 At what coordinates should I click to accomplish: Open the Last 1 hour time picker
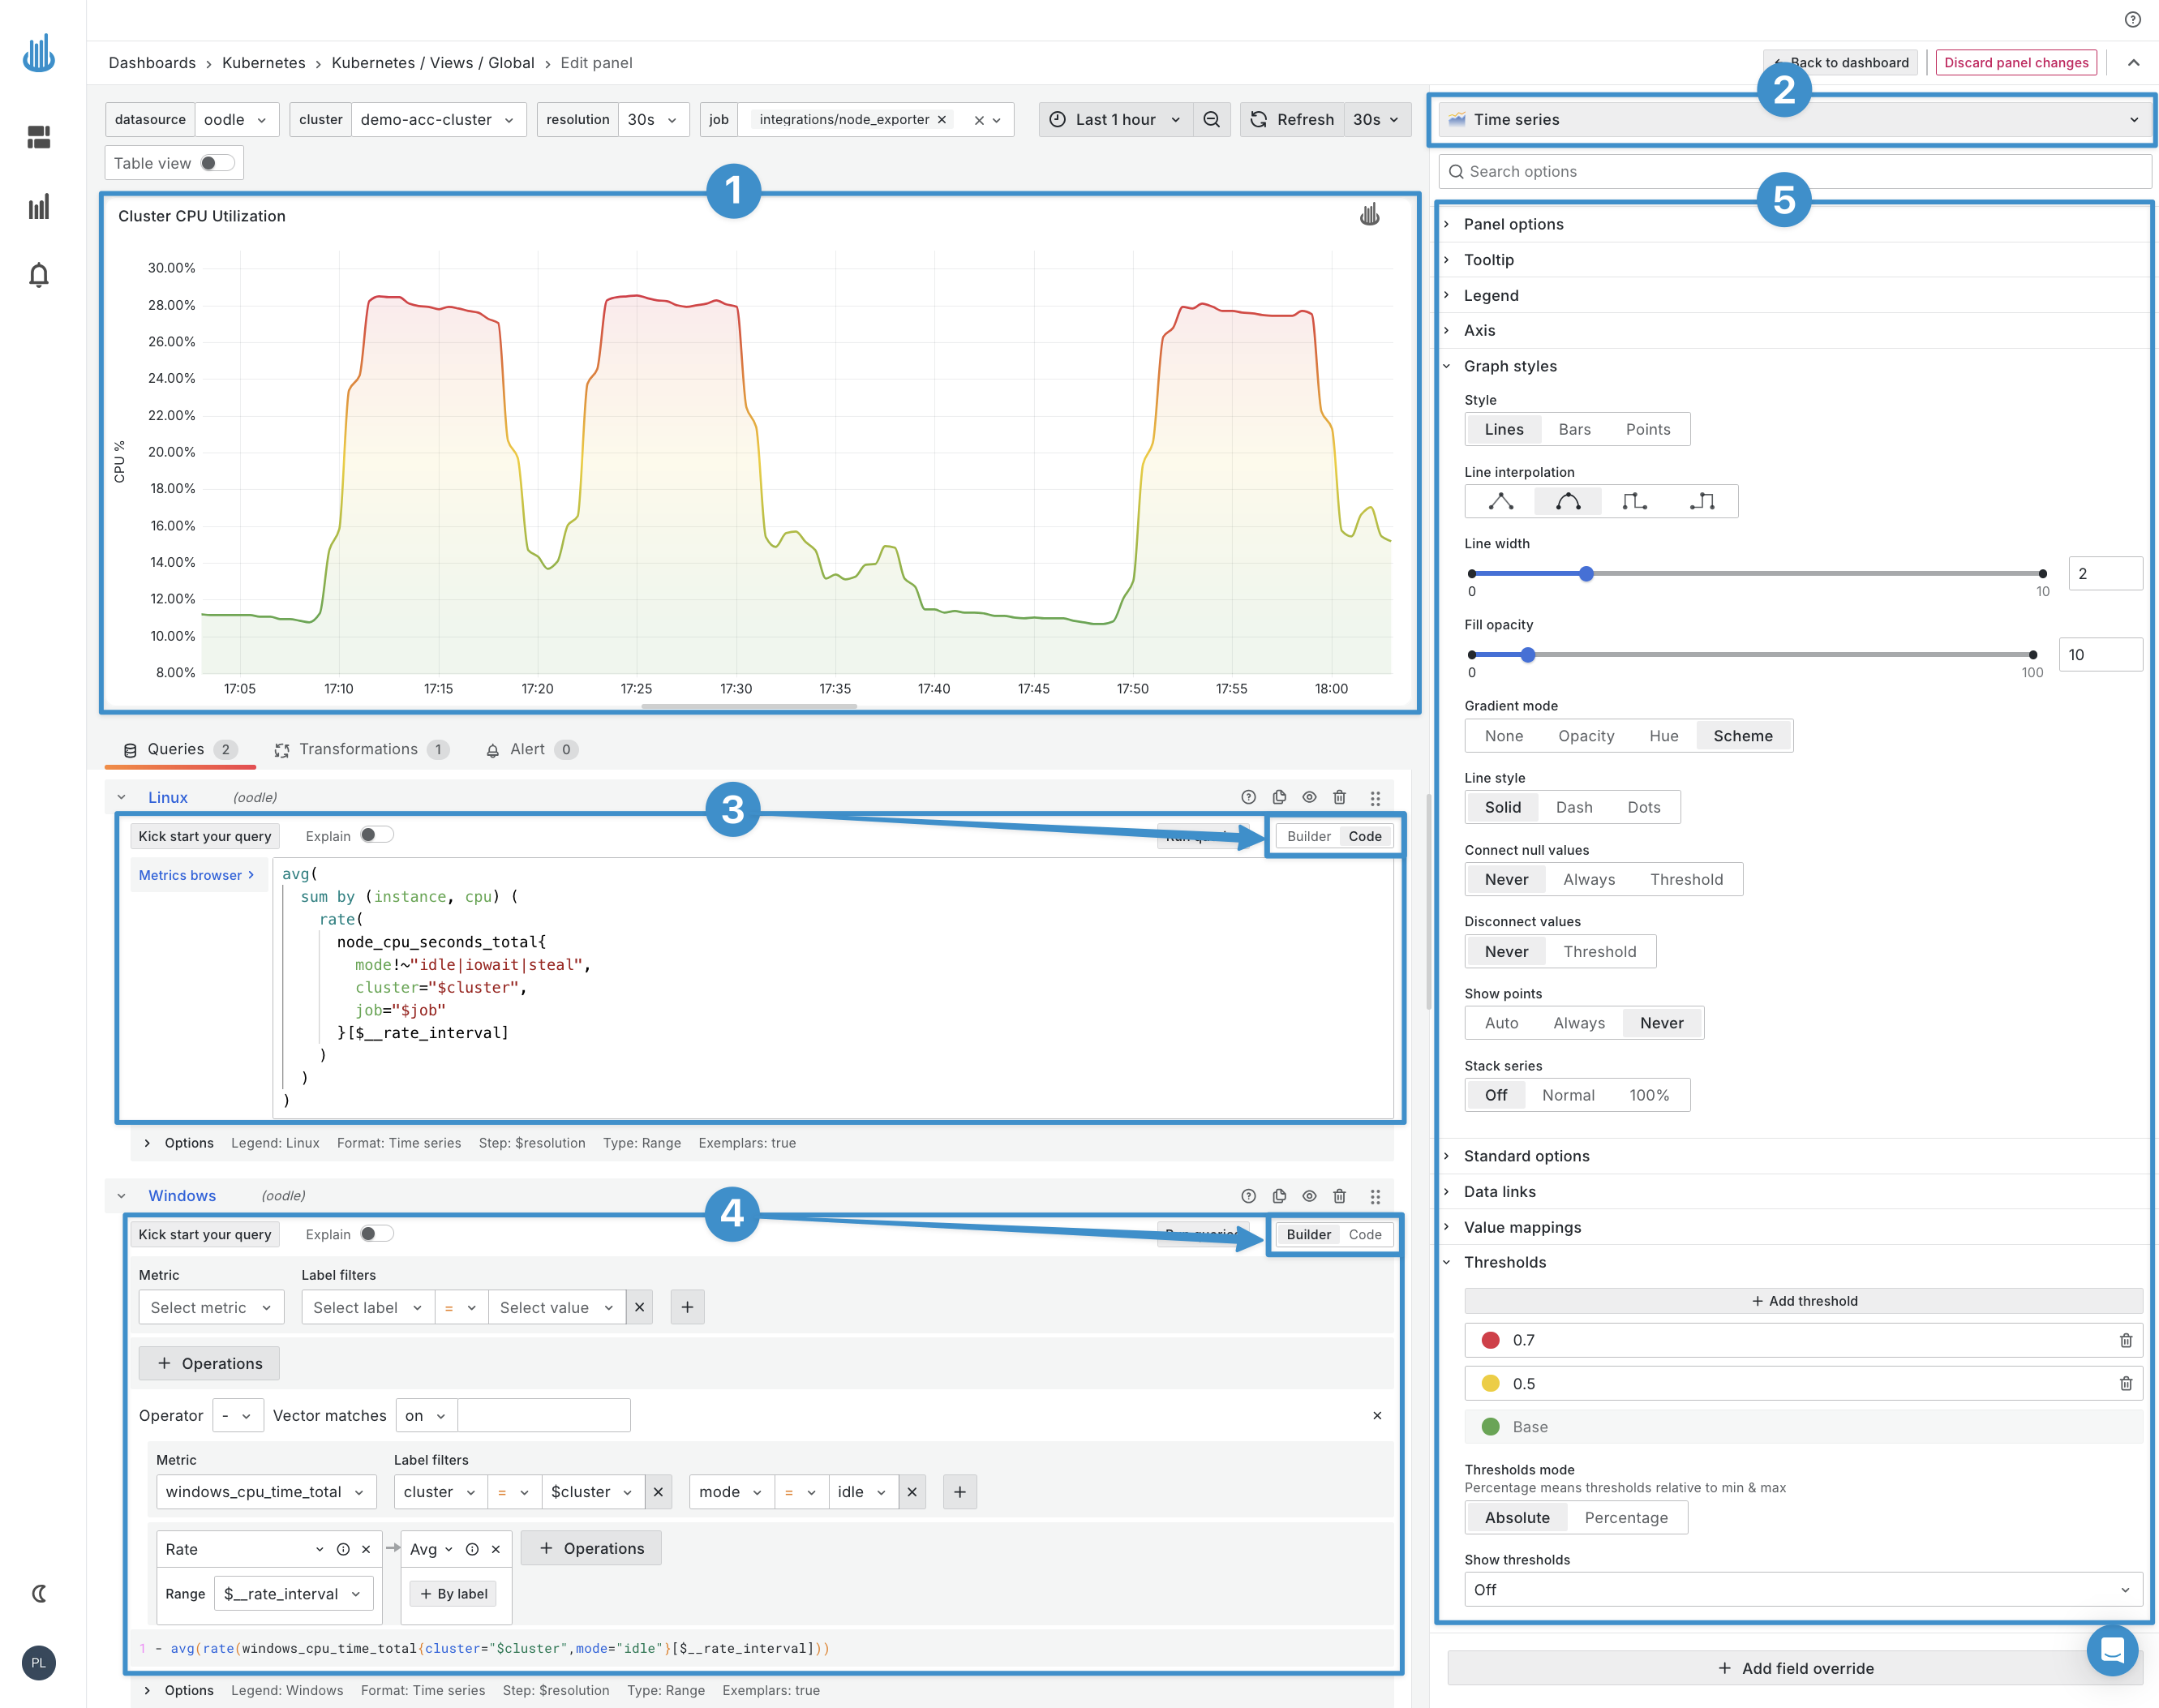pos(1115,119)
